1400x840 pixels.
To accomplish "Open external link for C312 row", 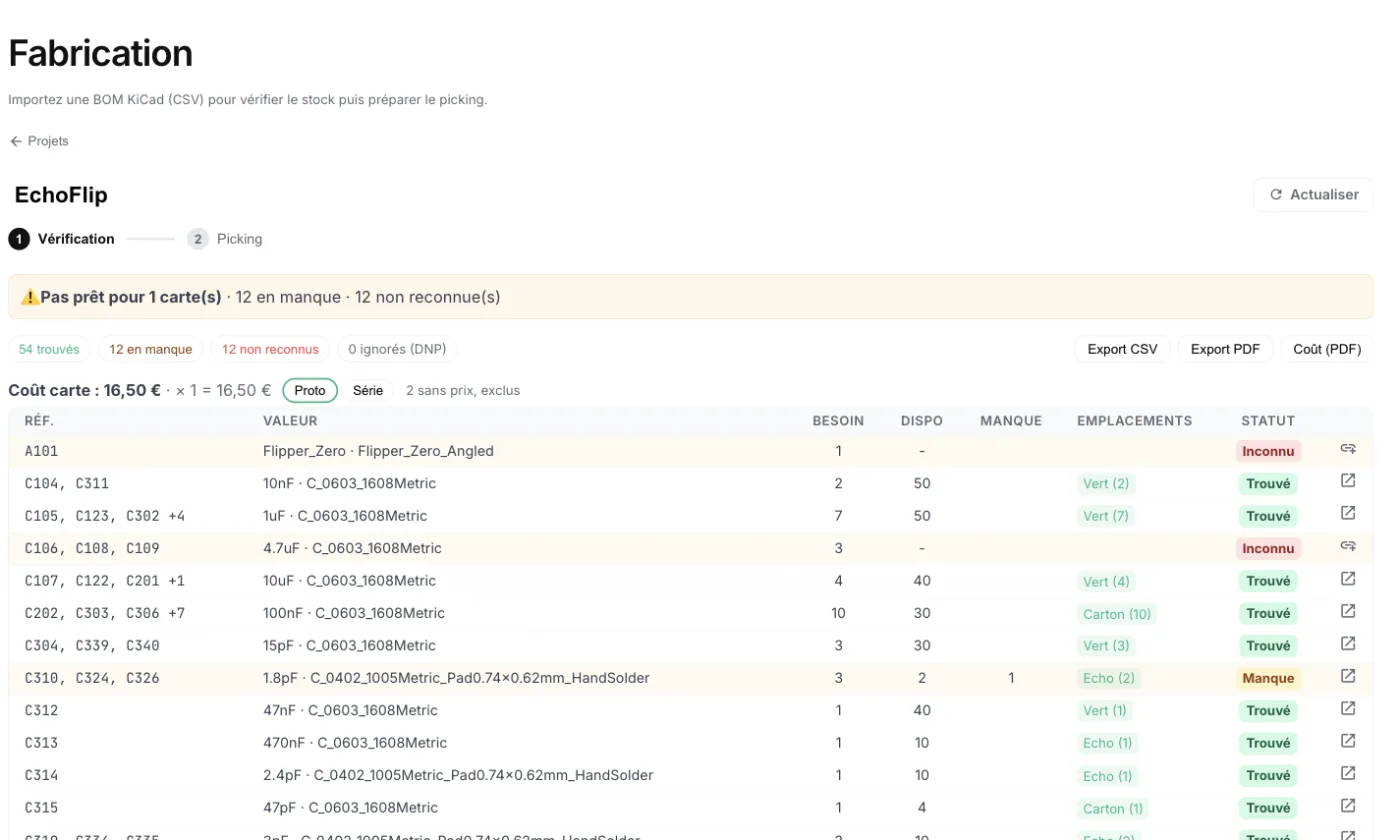I will (1348, 708).
